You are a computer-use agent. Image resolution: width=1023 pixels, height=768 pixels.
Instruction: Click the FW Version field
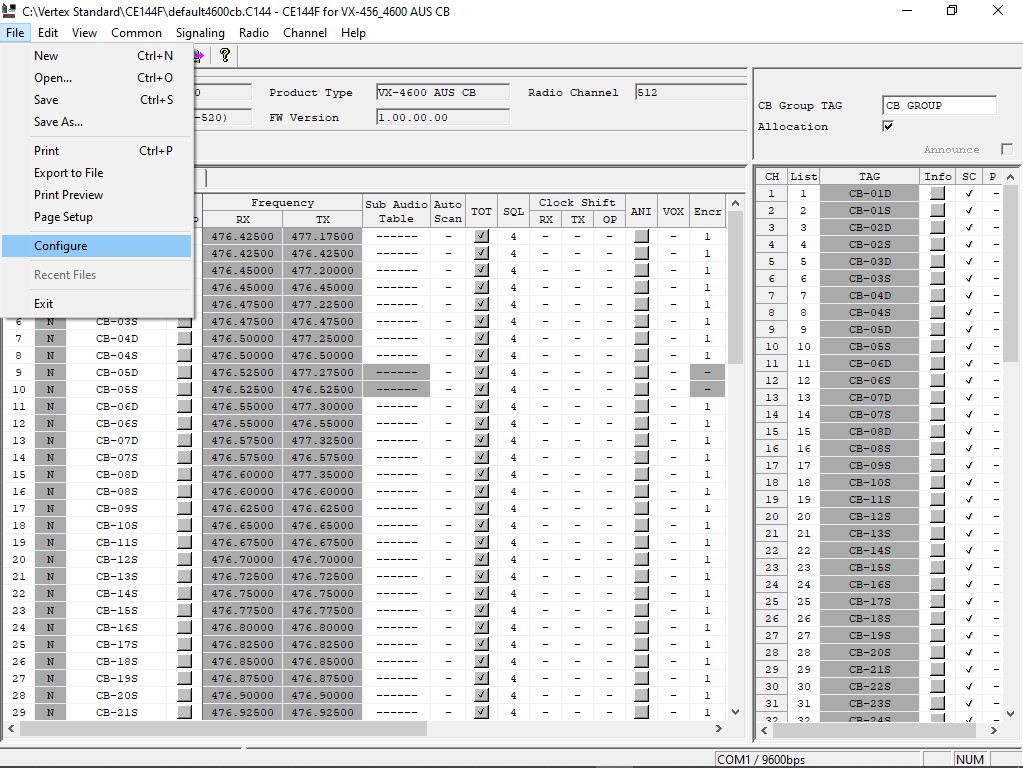click(443, 117)
